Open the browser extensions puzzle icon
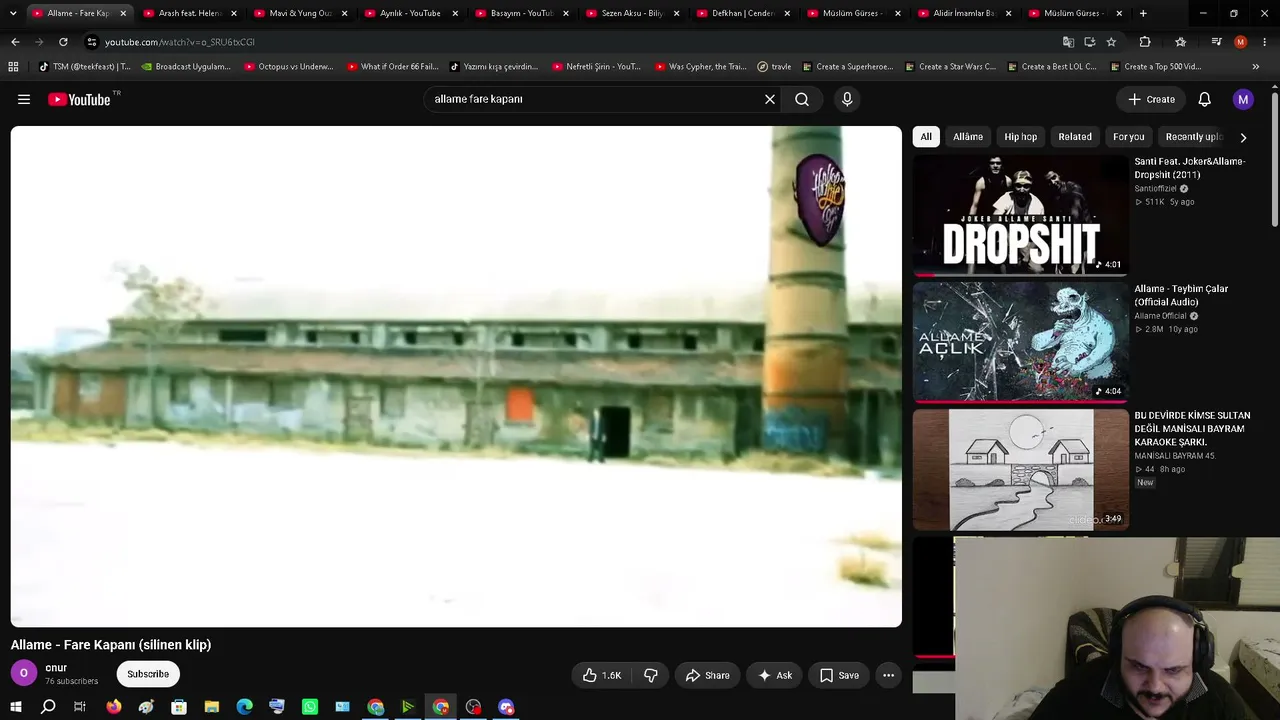The height and width of the screenshot is (720, 1280). point(1145,42)
